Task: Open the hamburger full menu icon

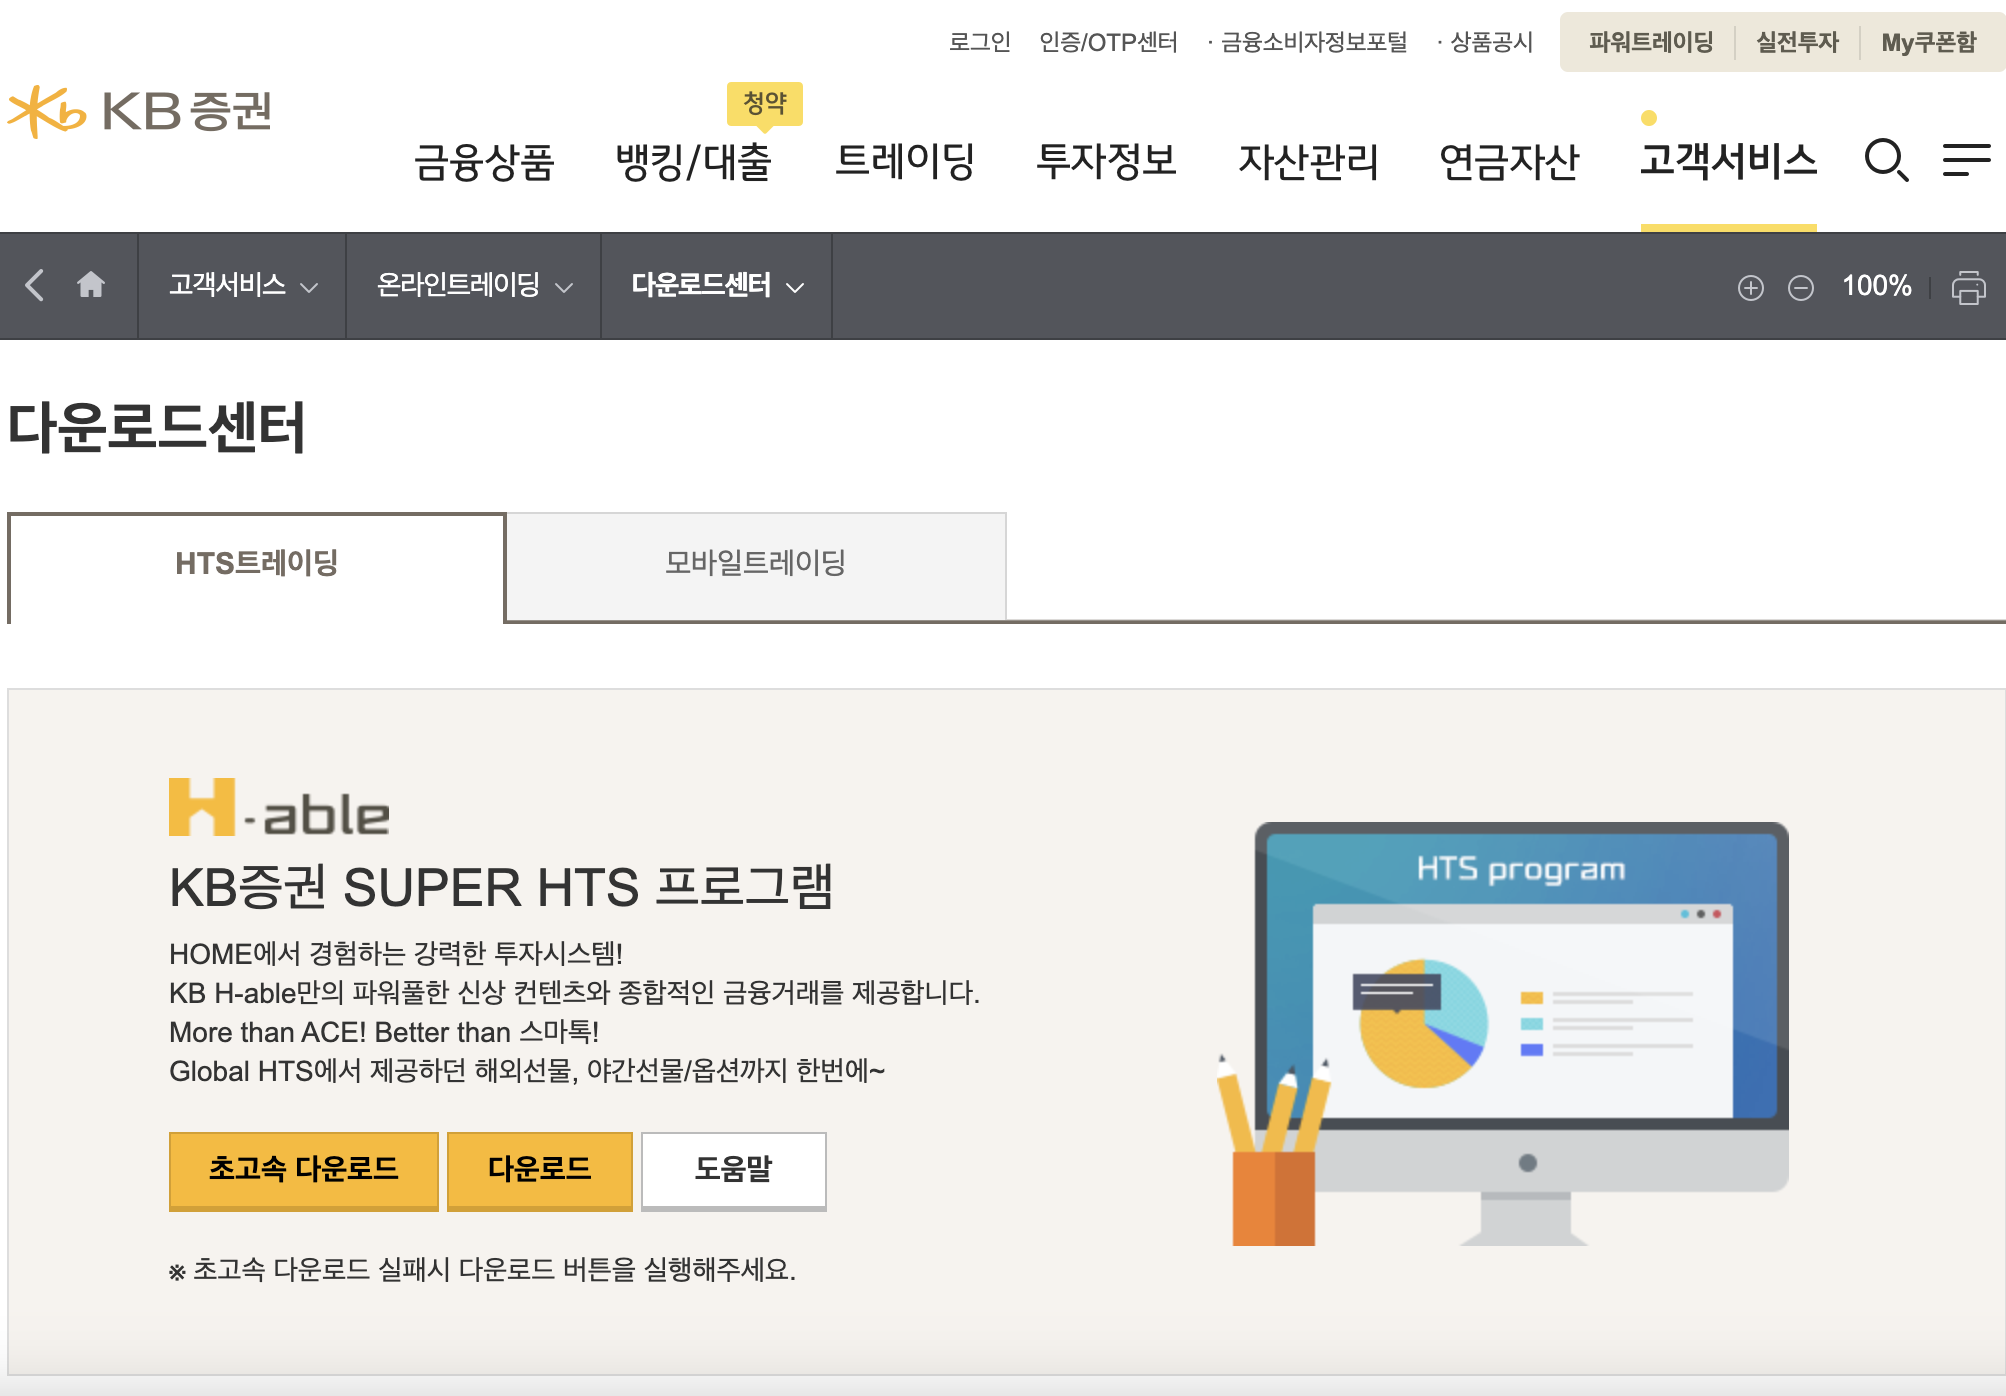Action: (x=1966, y=160)
